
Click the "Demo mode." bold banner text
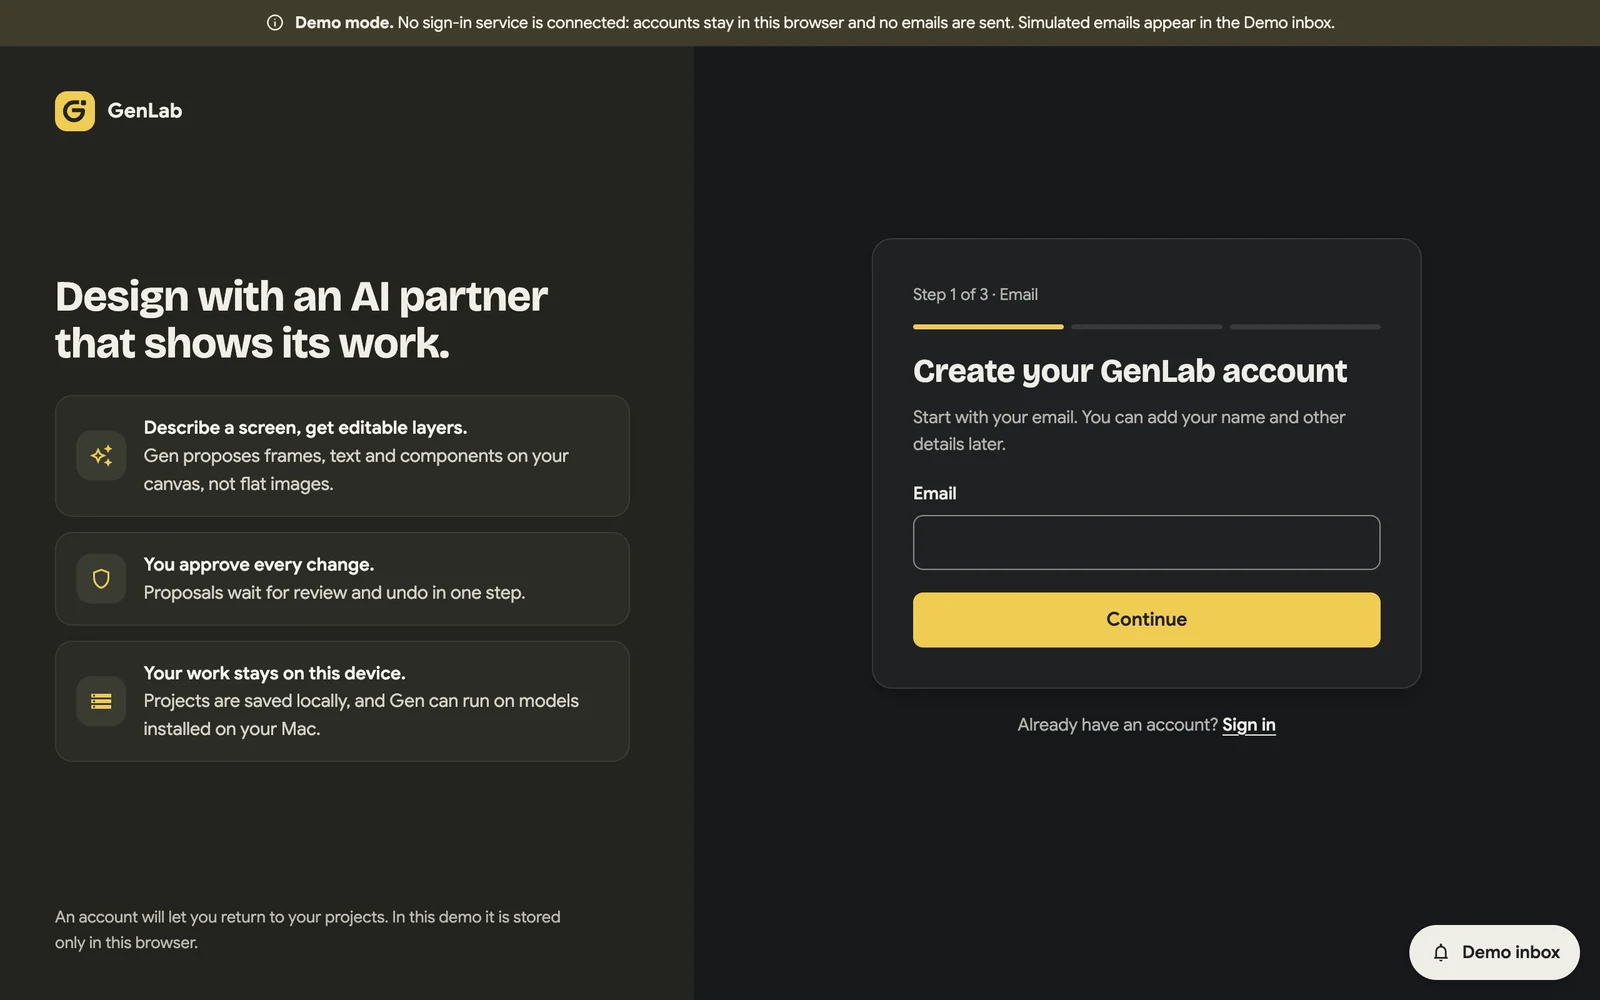click(x=344, y=23)
